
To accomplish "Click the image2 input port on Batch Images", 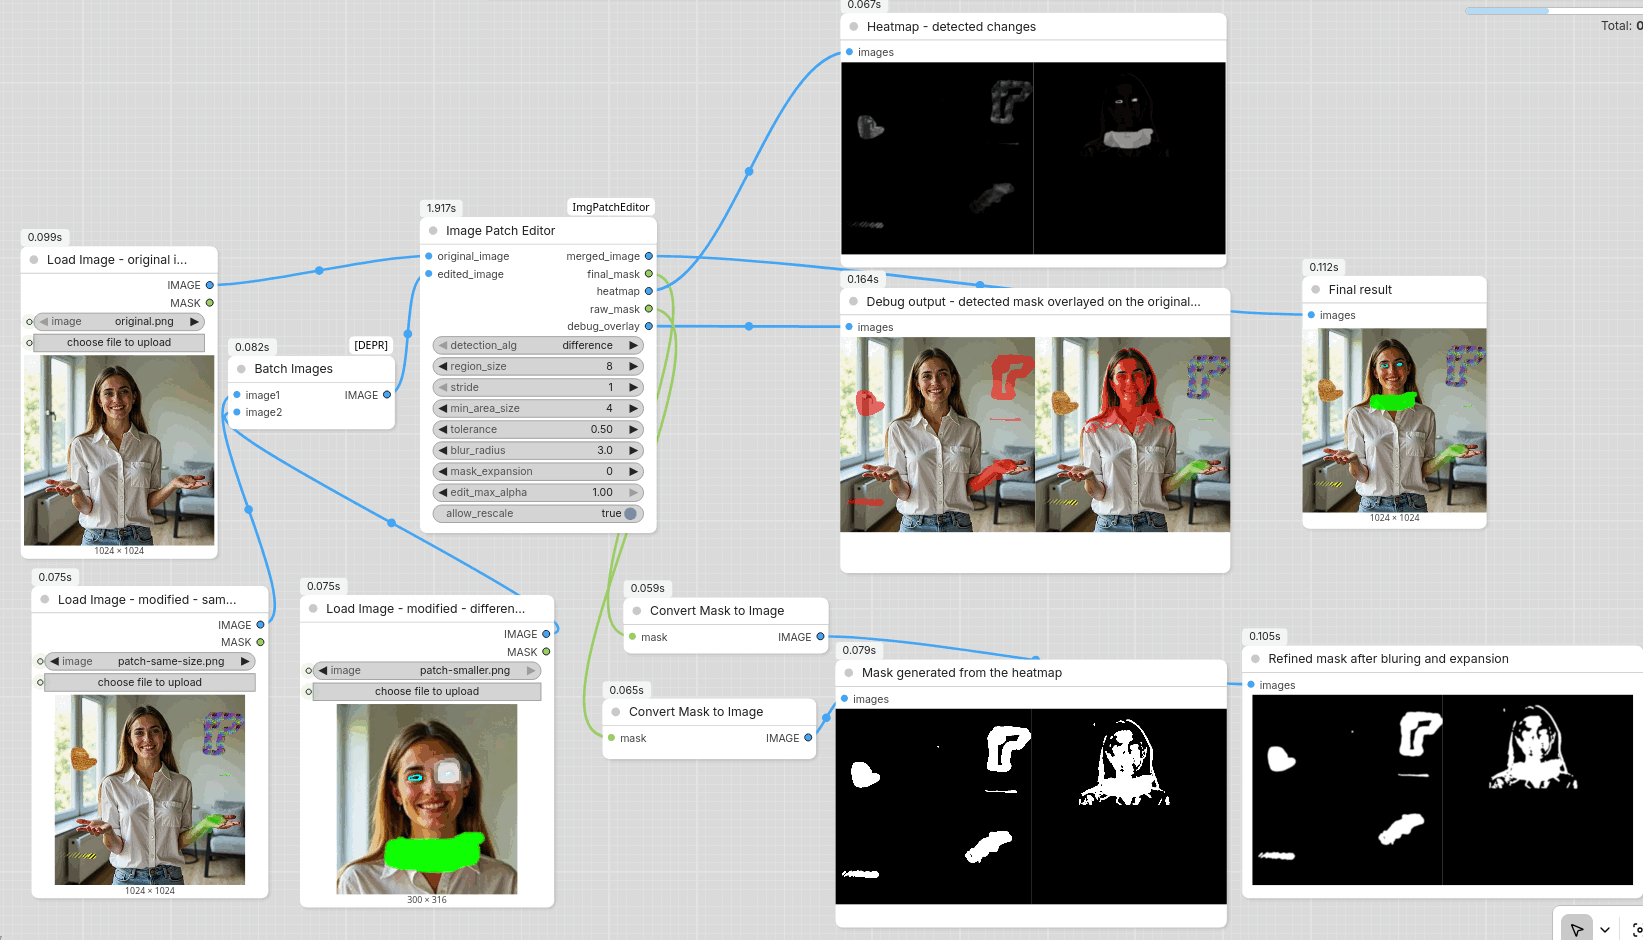I will 237,412.
